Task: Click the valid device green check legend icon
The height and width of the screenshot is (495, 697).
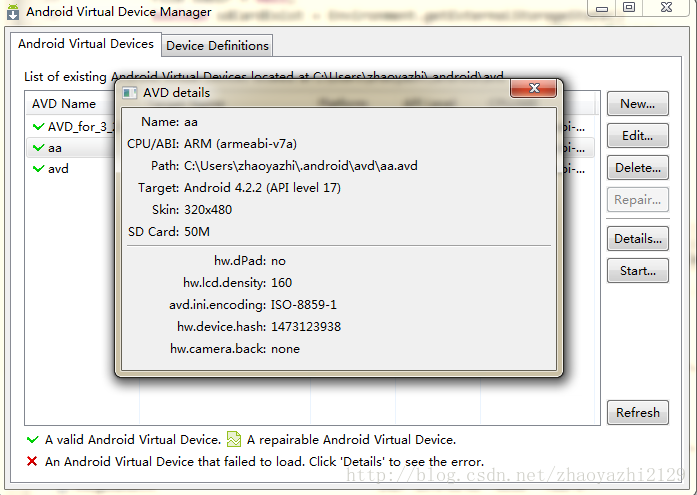Action: [x=32, y=439]
